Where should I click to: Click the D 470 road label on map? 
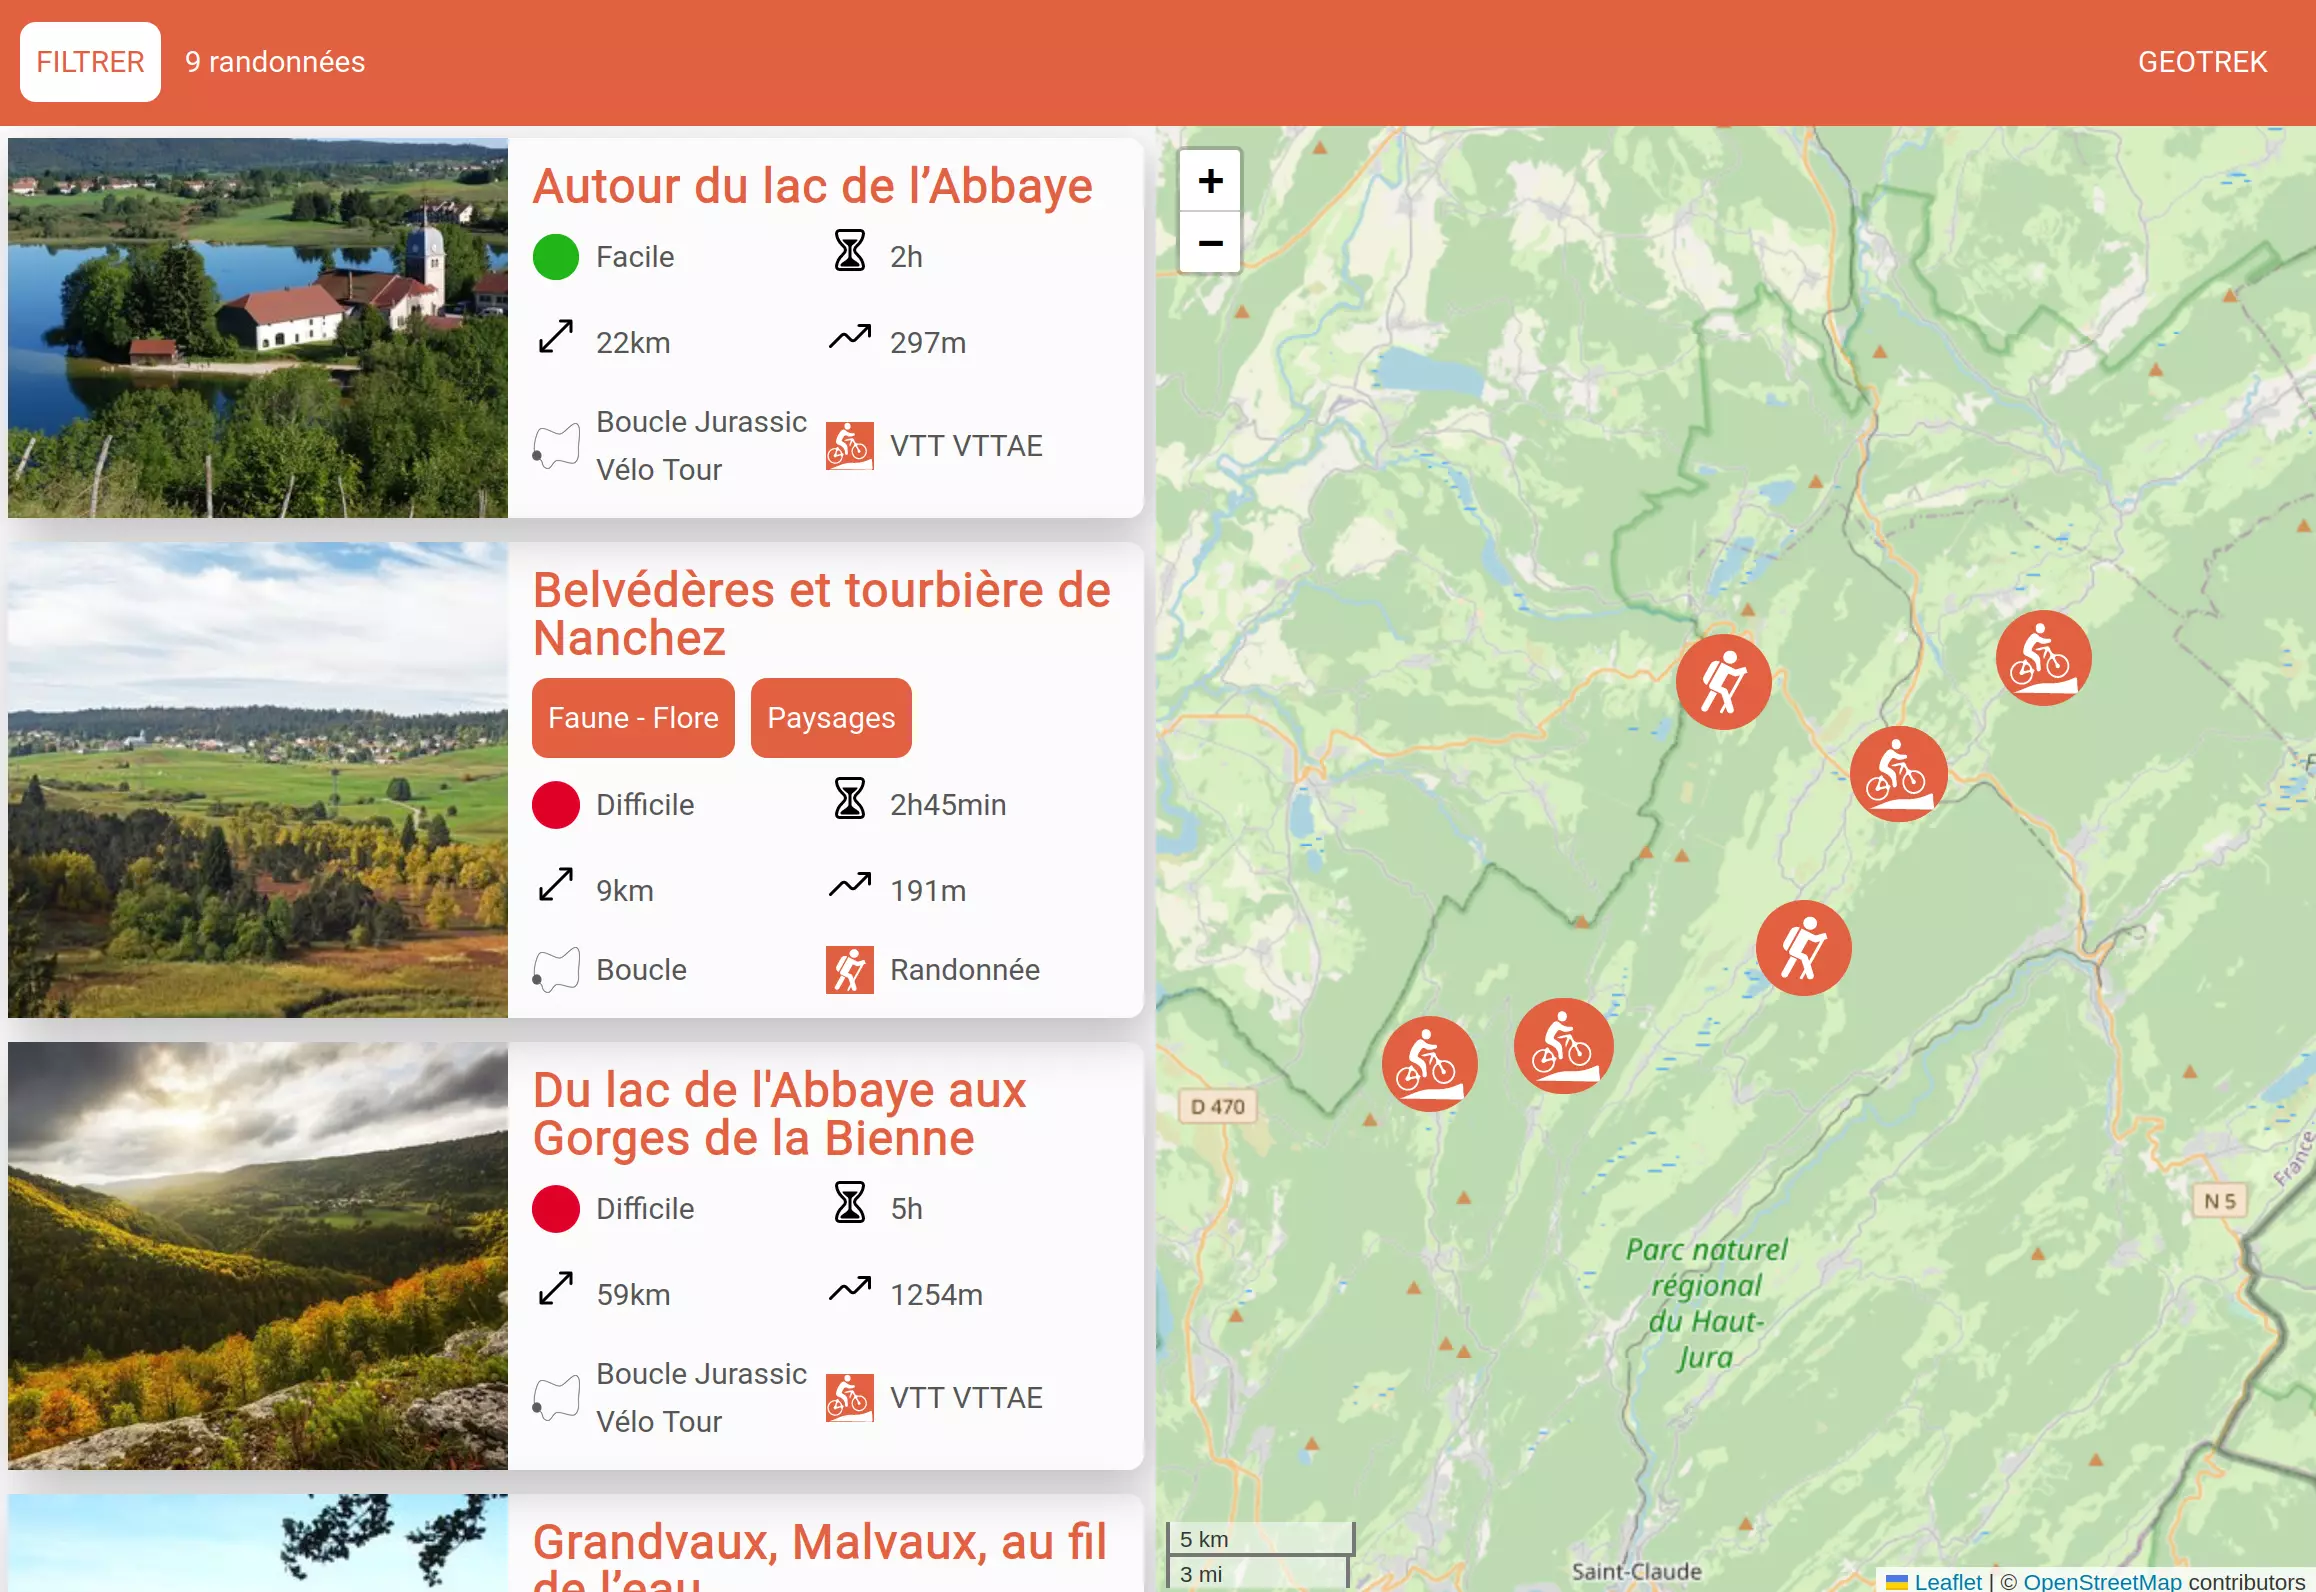pos(1217,1107)
